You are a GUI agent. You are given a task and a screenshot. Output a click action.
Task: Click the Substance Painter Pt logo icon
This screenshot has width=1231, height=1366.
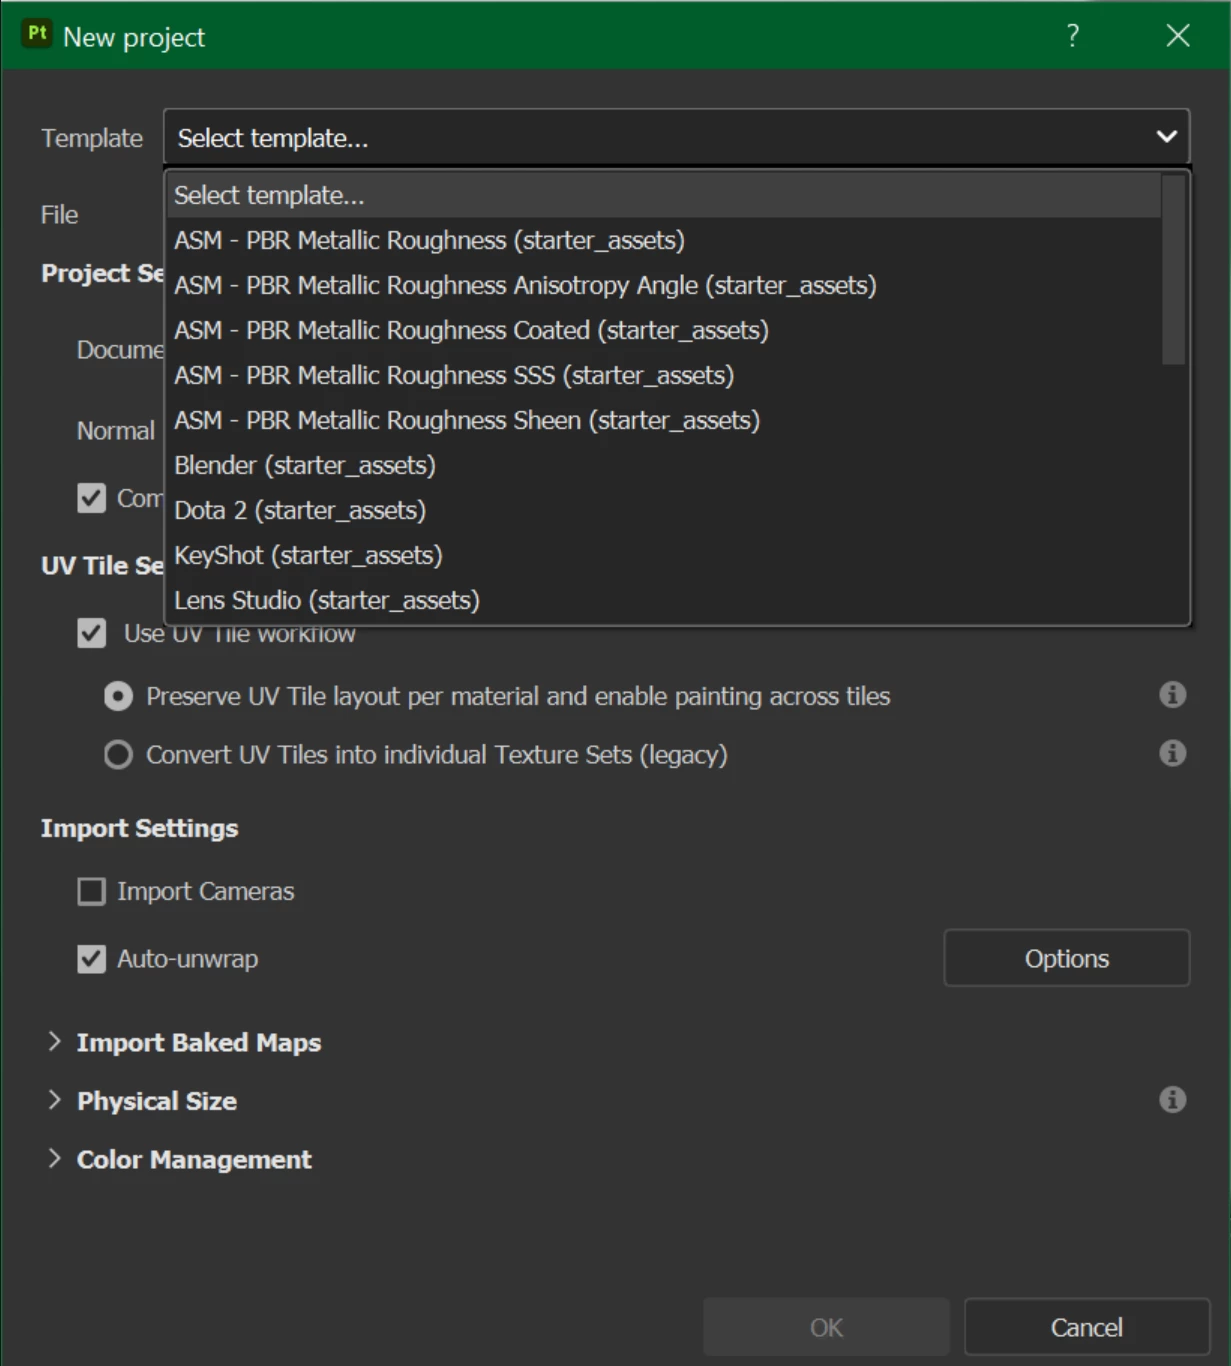pos(37,34)
